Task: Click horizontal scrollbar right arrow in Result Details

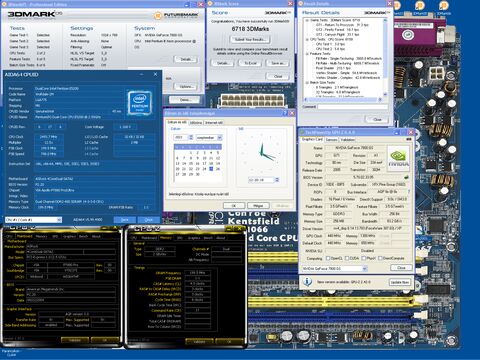Action: [380, 99]
